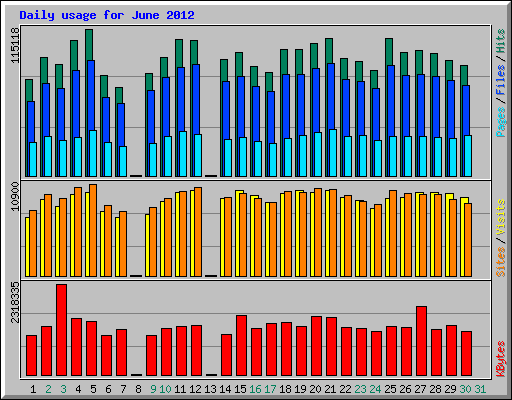
Task: Click day label 23 on the axis
Action: (x=360, y=389)
